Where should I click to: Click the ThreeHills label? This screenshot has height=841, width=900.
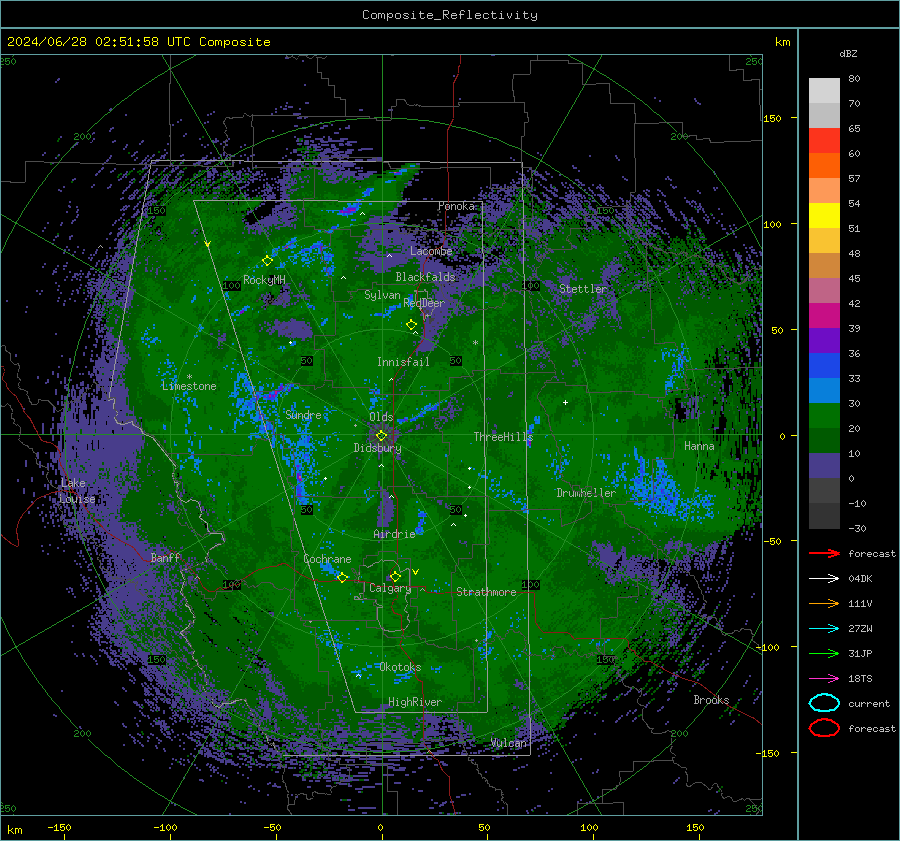point(503,437)
